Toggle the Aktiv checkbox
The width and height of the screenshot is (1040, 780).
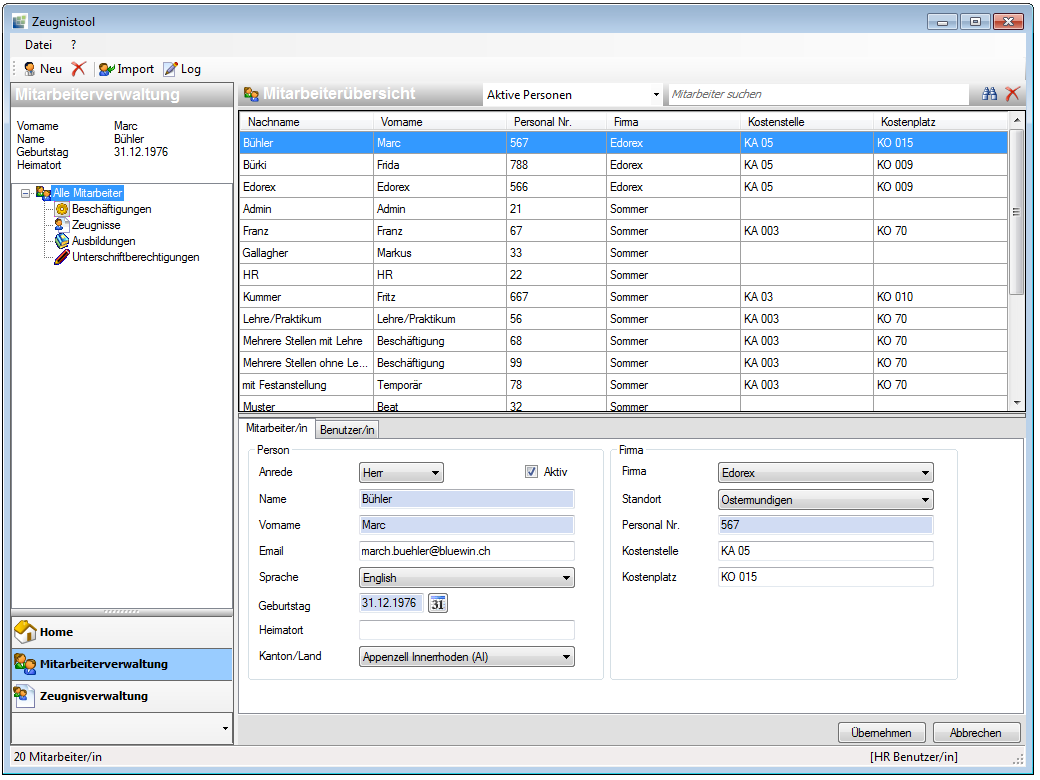[531, 472]
